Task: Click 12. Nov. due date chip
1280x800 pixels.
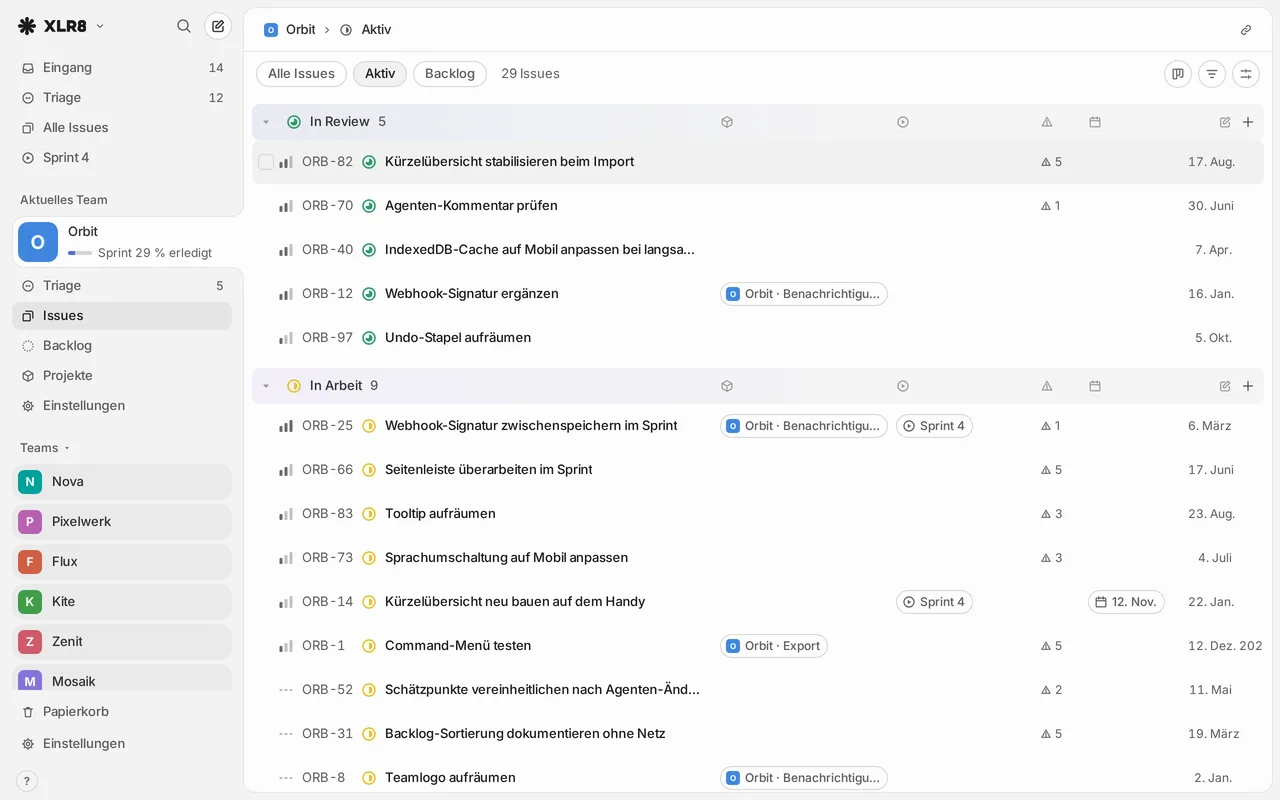Action: click(x=1126, y=602)
